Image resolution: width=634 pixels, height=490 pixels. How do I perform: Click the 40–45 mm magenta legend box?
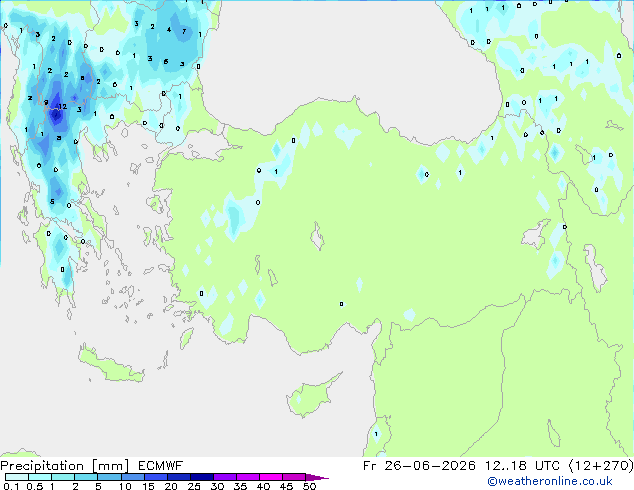pyautogui.click(x=271, y=477)
